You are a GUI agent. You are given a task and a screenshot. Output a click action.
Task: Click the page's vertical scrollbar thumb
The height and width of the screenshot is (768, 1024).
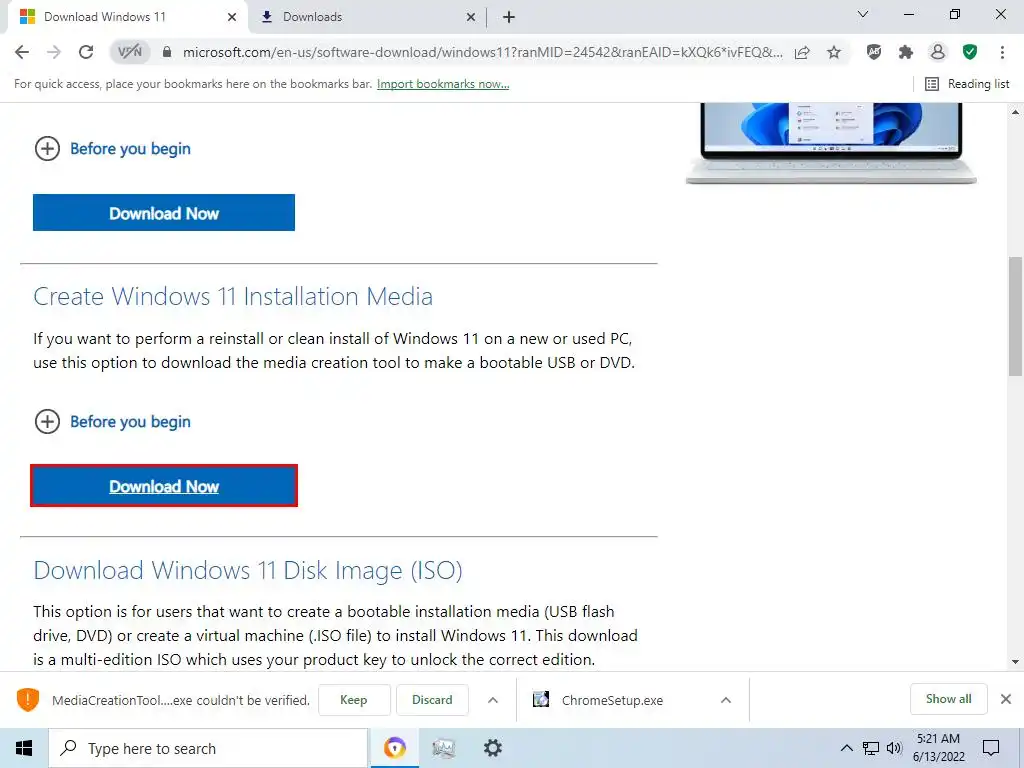point(1015,317)
